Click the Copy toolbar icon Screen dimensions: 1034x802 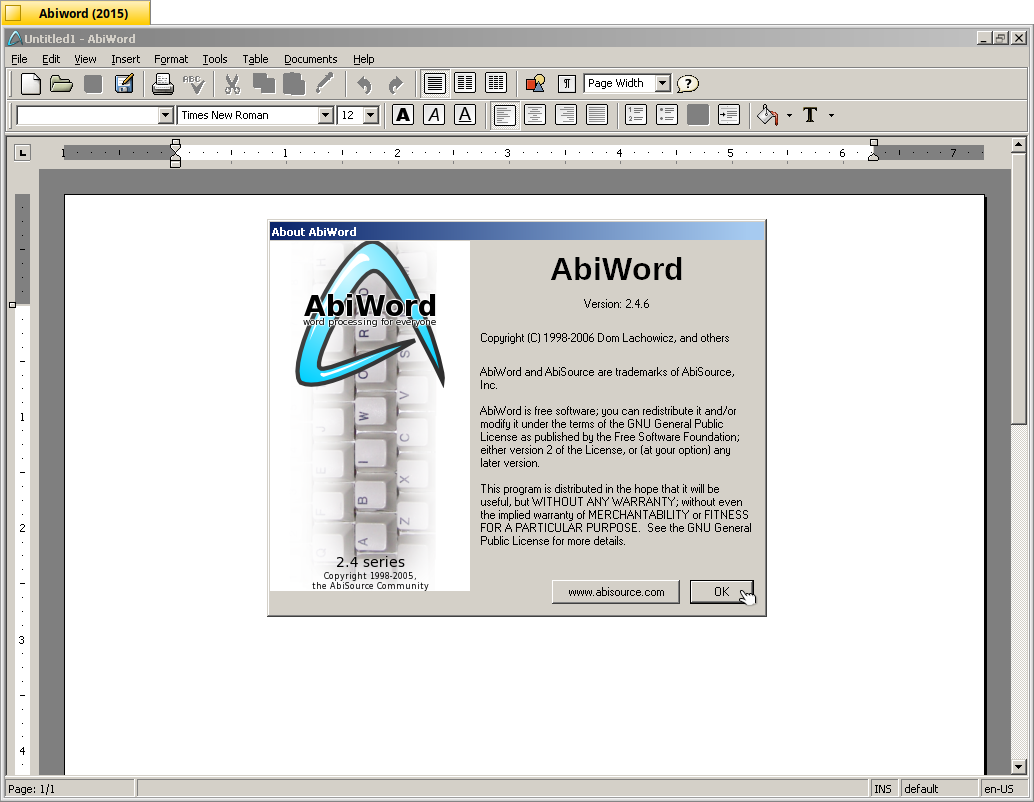[264, 84]
